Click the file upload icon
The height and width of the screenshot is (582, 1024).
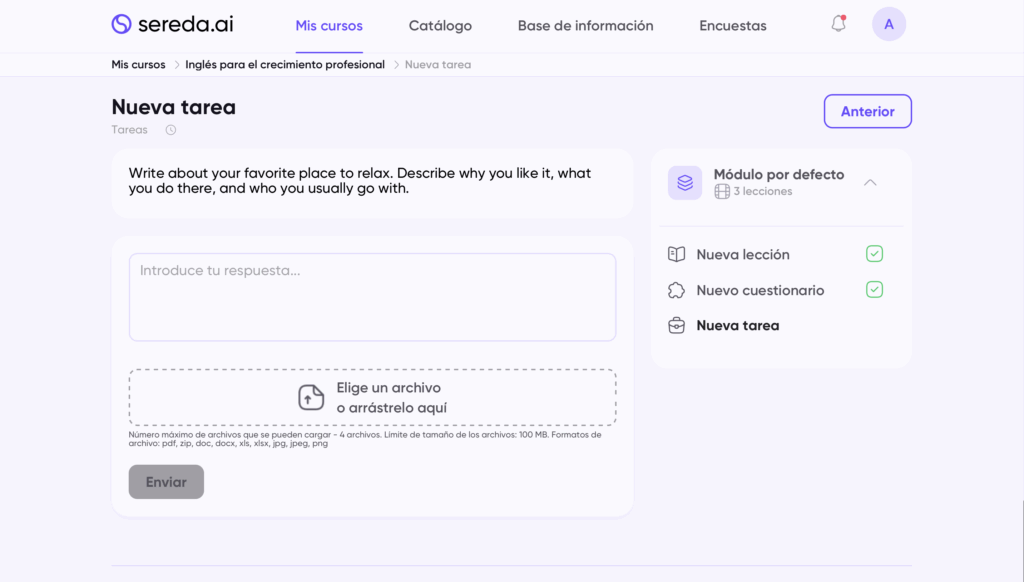pyautogui.click(x=311, y=398)
